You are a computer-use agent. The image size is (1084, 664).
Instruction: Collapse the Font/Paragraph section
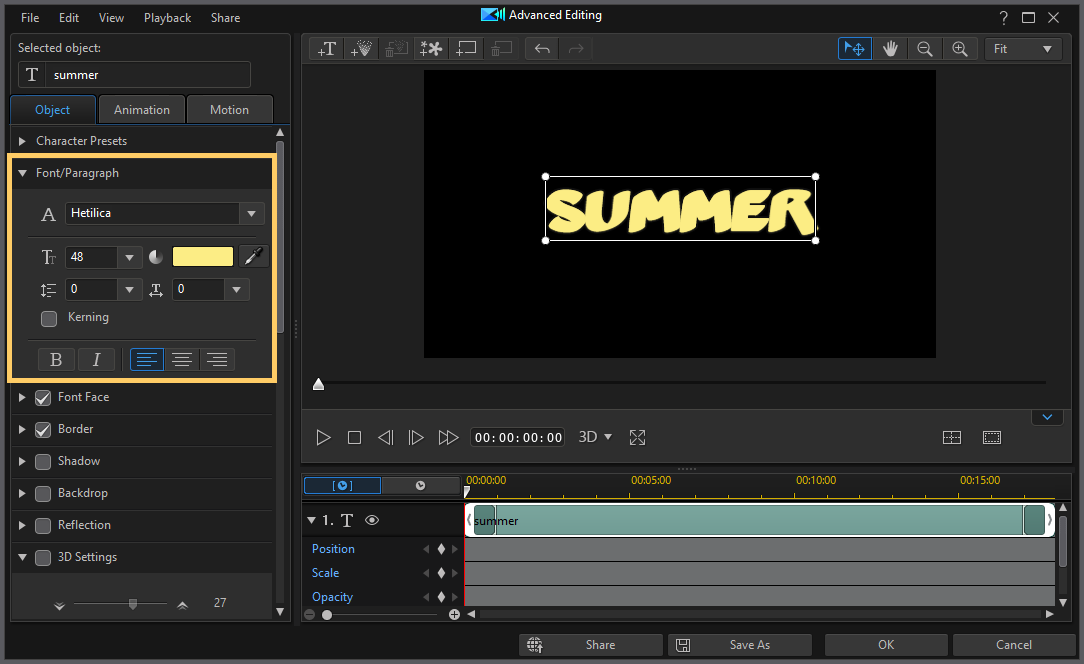point(22,173)
